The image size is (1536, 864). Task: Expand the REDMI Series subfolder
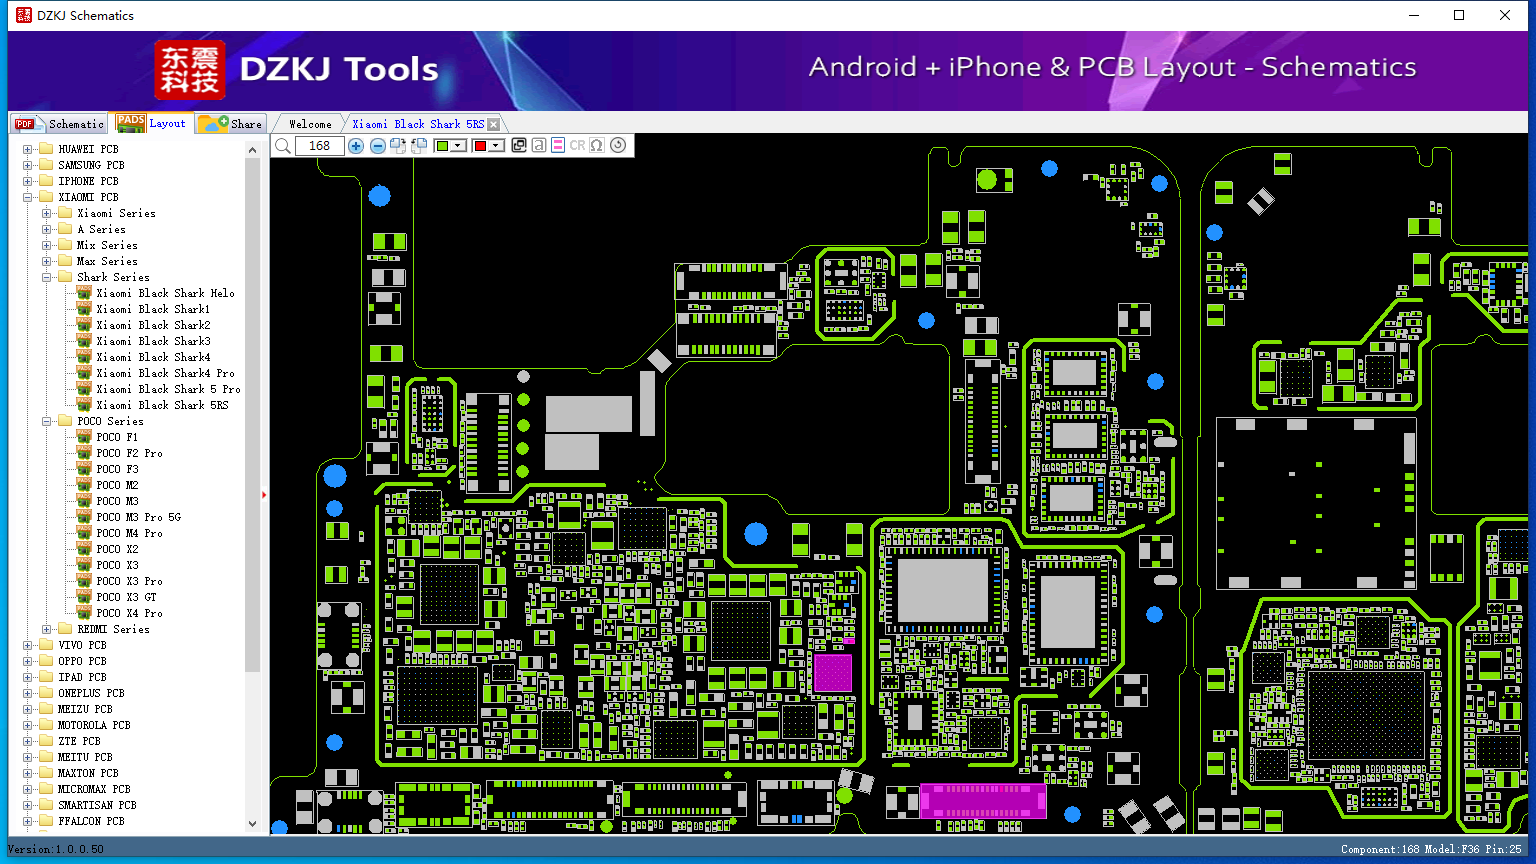(46, 630)
